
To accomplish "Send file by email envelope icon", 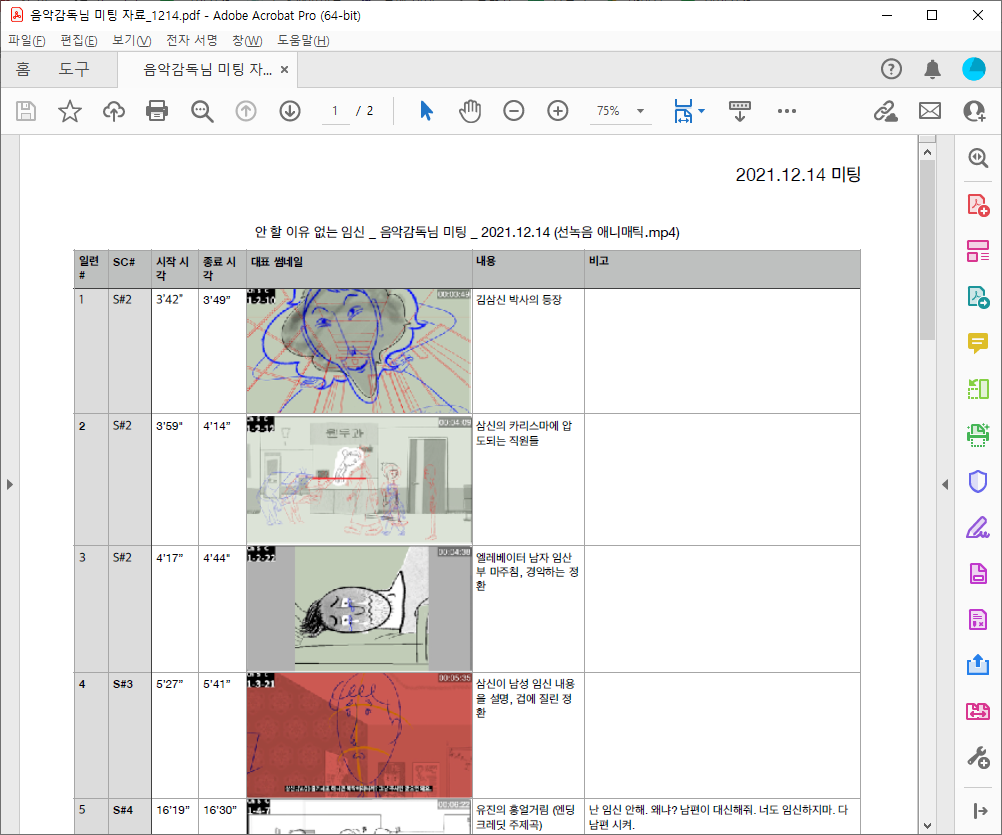I will click(930, 111).
